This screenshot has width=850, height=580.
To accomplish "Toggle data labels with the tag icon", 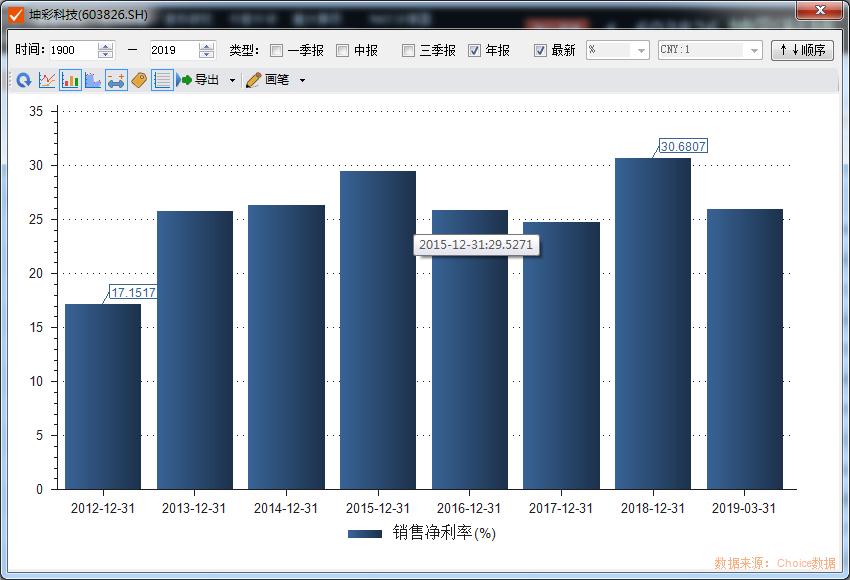I will (x=137, y=80).
